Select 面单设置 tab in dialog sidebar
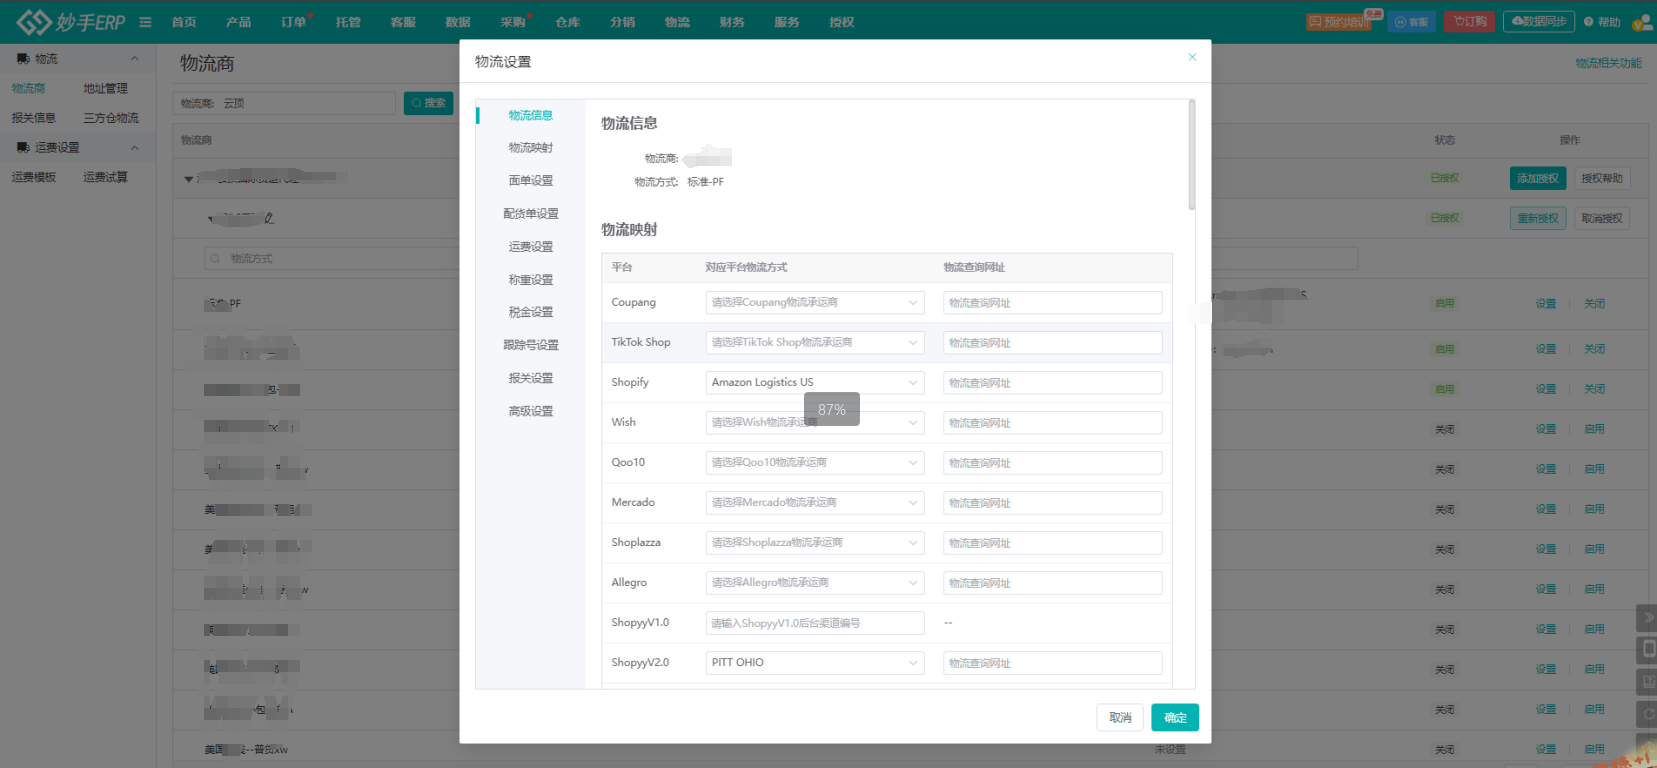The height and width of the screenshot is (768, 1657). (x=530, y=181)
